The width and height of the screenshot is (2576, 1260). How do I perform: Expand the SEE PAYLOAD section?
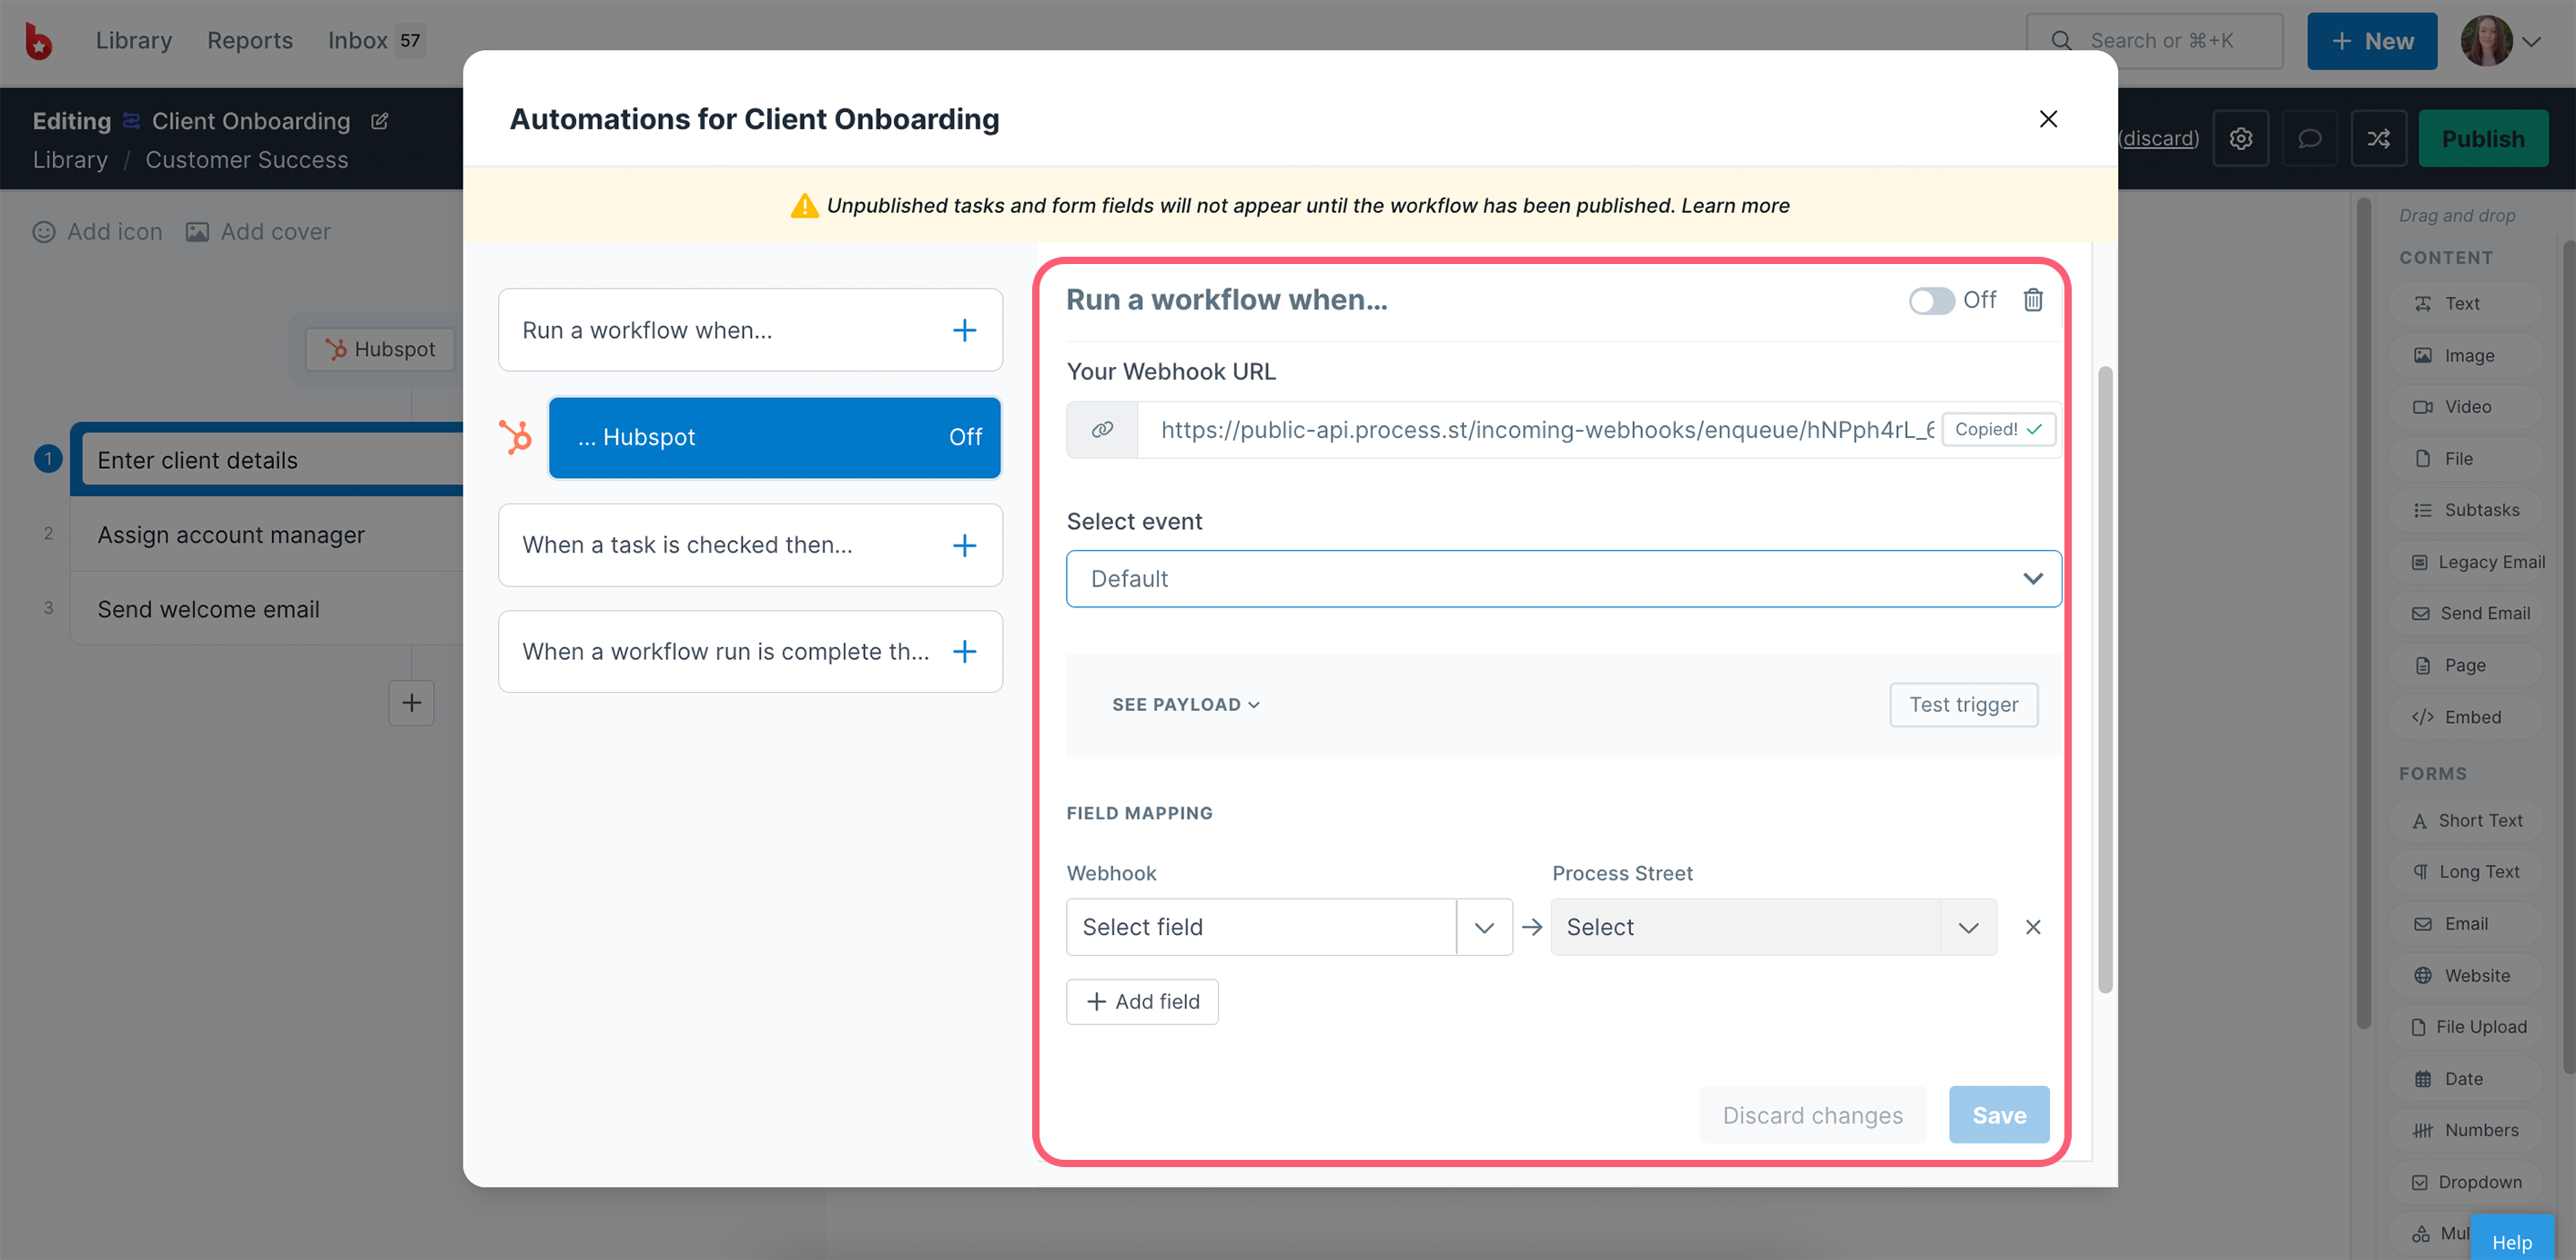pos(1185,704)
